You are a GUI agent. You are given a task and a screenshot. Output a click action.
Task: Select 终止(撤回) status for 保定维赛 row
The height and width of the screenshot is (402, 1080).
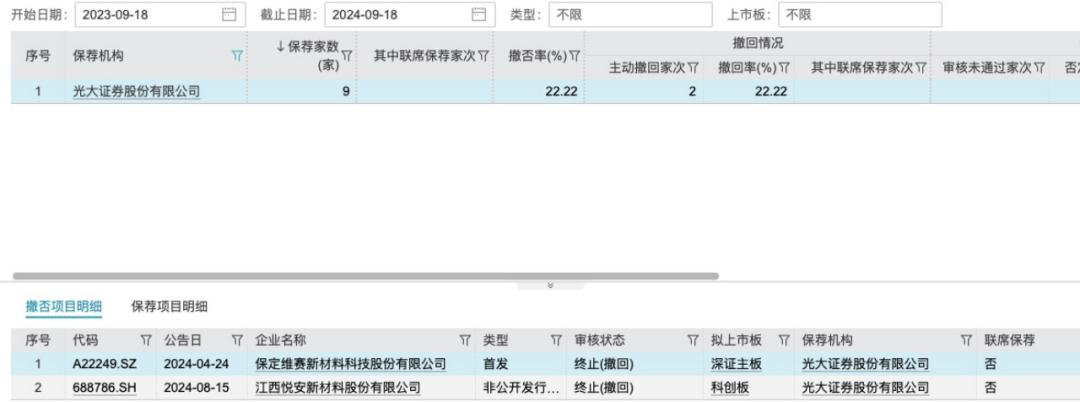click(634, 364)
